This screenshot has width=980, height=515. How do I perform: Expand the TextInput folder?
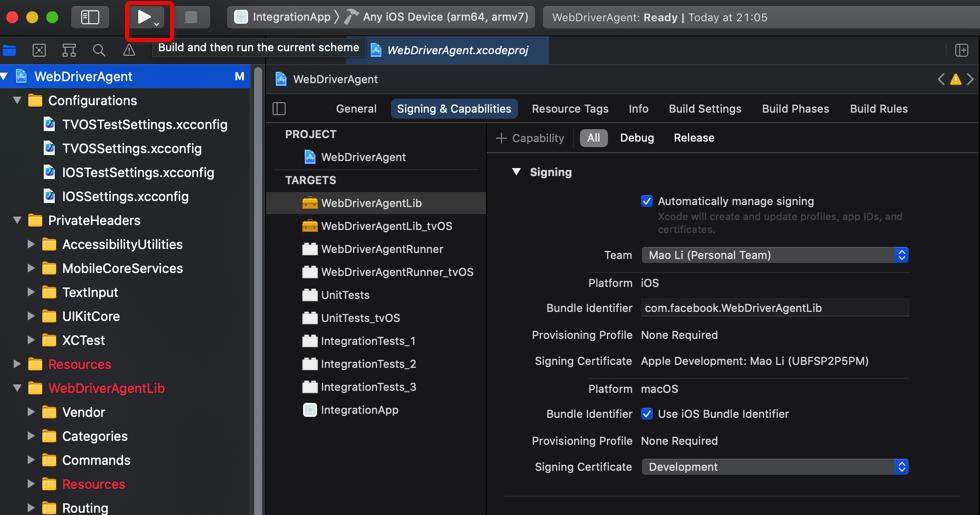click(x=31, y=292)
